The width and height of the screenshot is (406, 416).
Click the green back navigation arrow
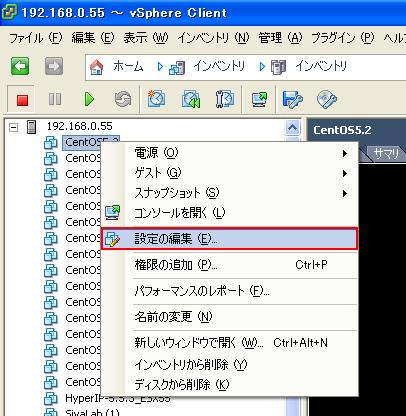(x=20, y=66)
